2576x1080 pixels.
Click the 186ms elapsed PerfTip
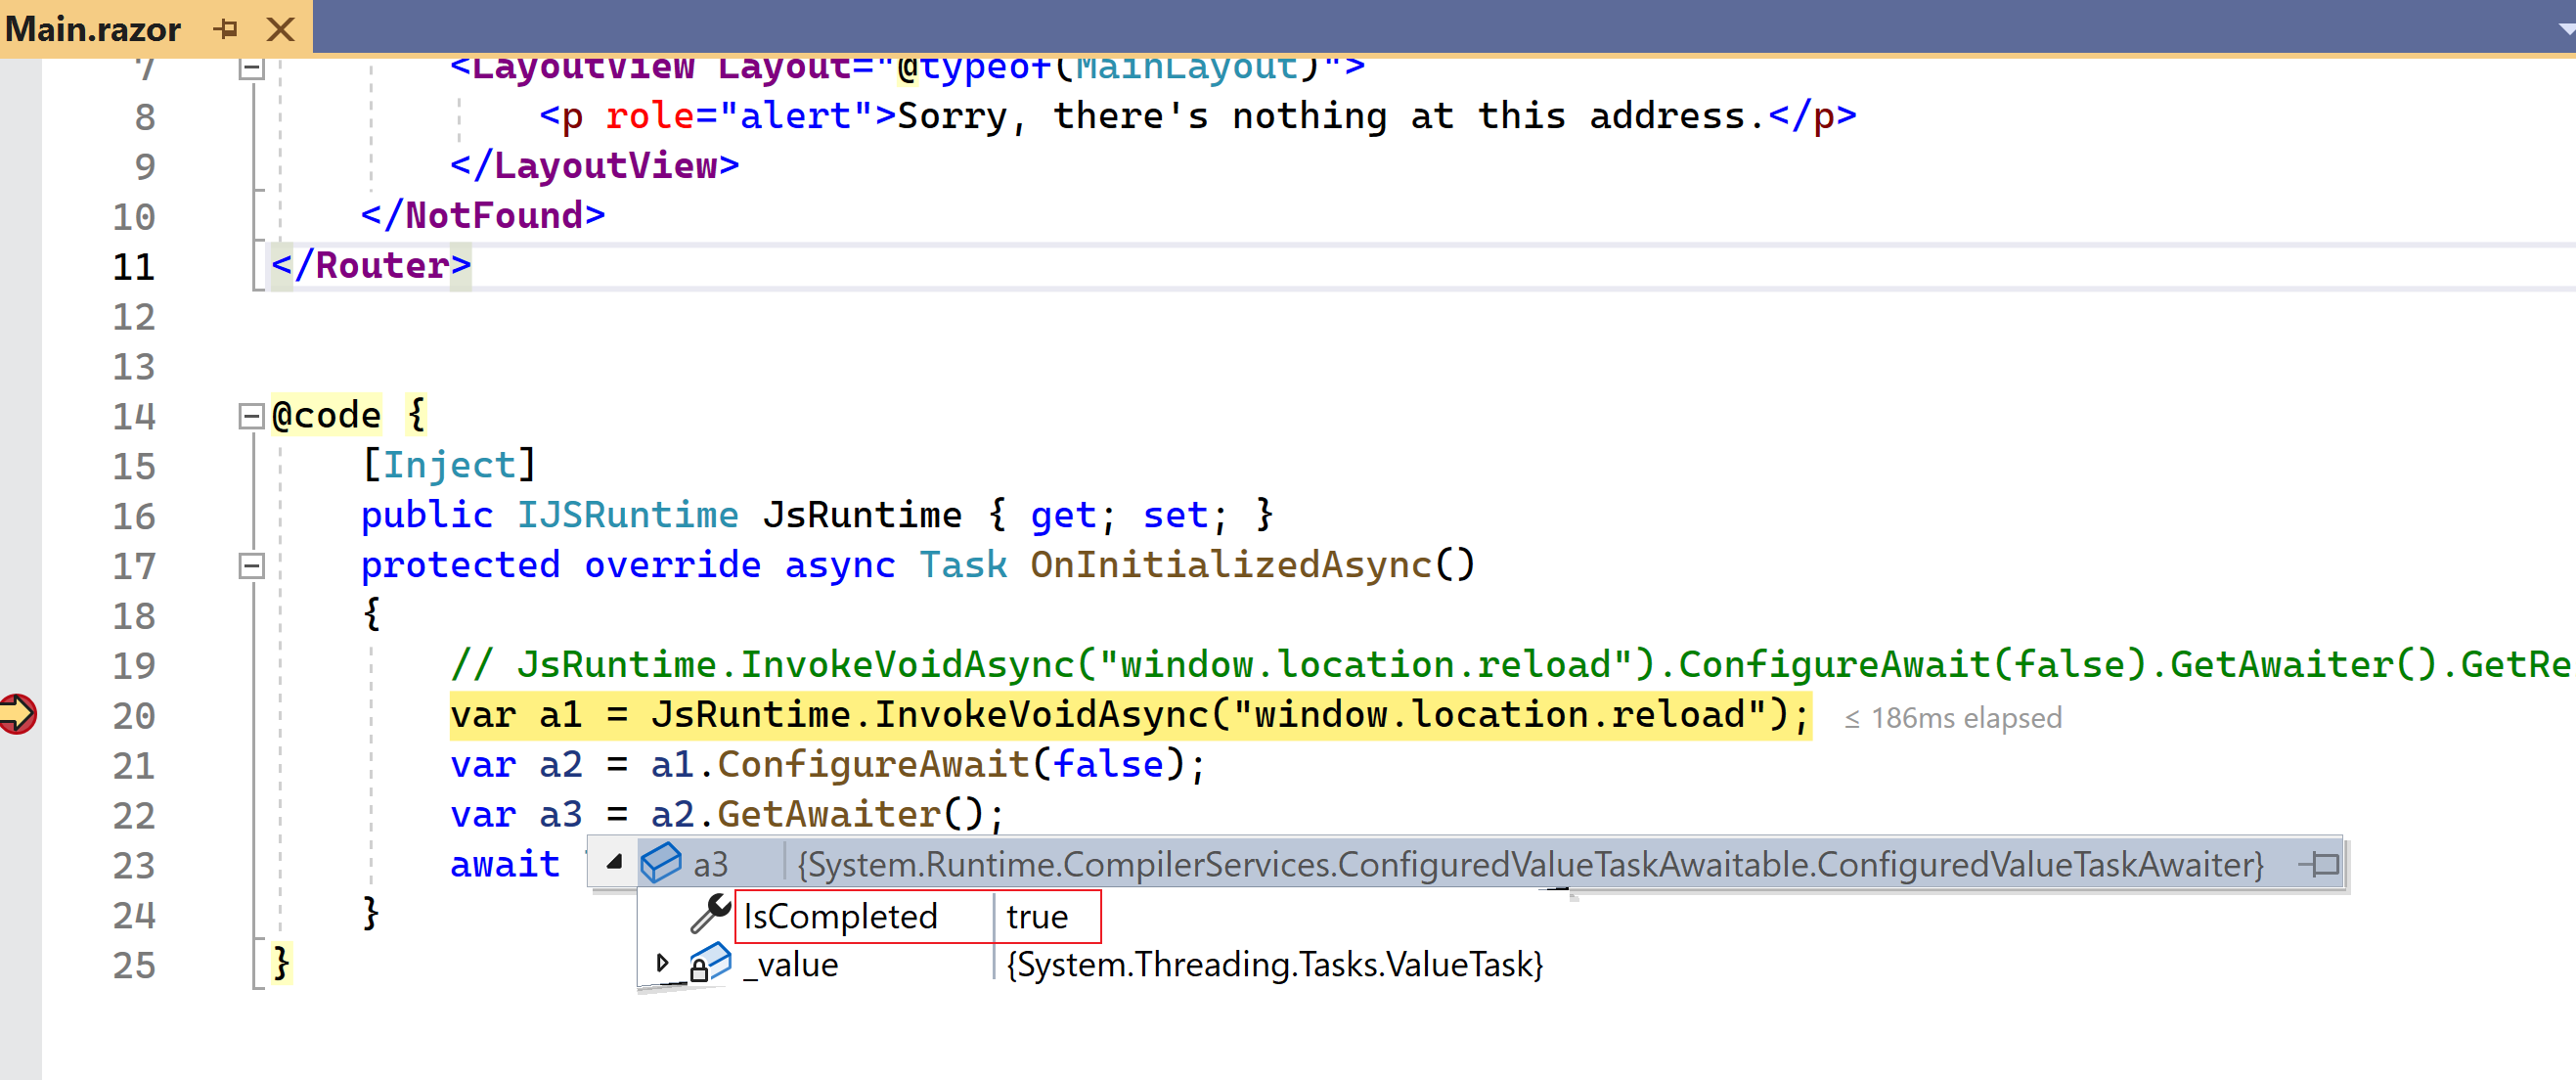coord(1950,717)
